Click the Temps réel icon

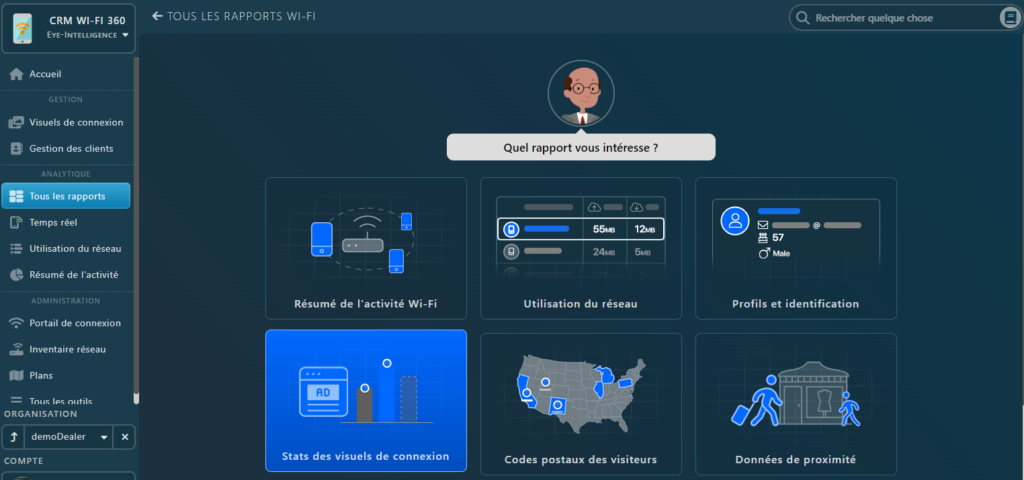[16, 222]
